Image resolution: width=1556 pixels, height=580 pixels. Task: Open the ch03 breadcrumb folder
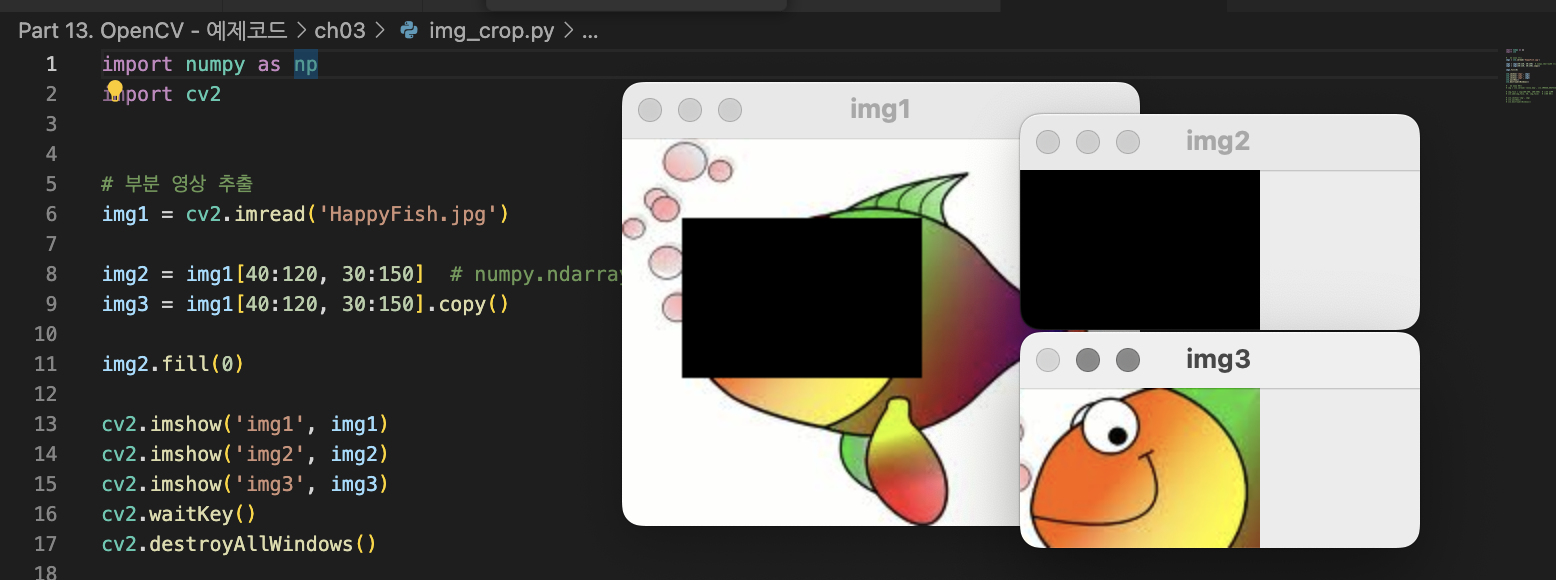point(340,30)
